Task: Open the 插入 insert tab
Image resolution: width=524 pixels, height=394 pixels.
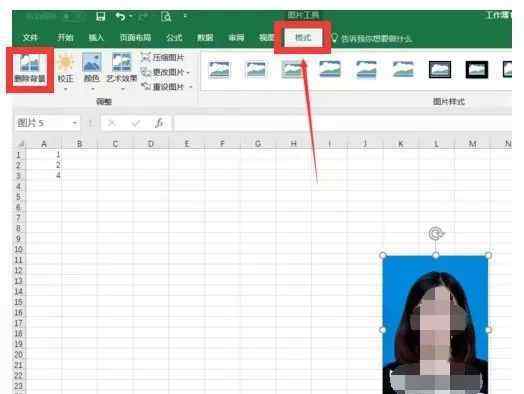Action: tap(96, 37)
